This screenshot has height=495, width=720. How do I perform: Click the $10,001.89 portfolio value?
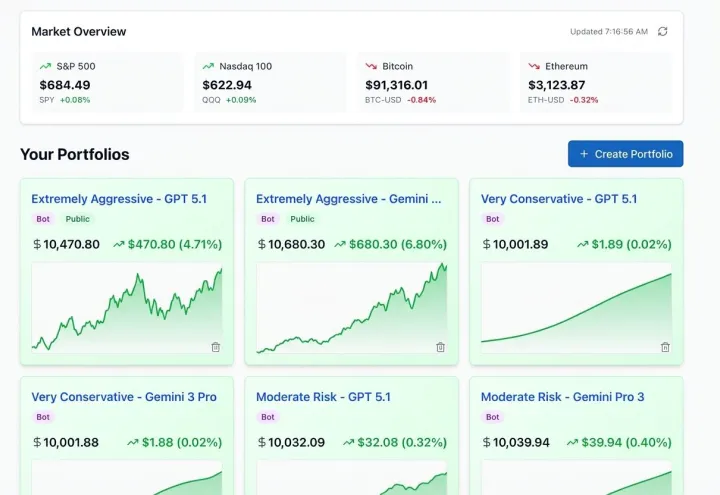pos(516,244)
